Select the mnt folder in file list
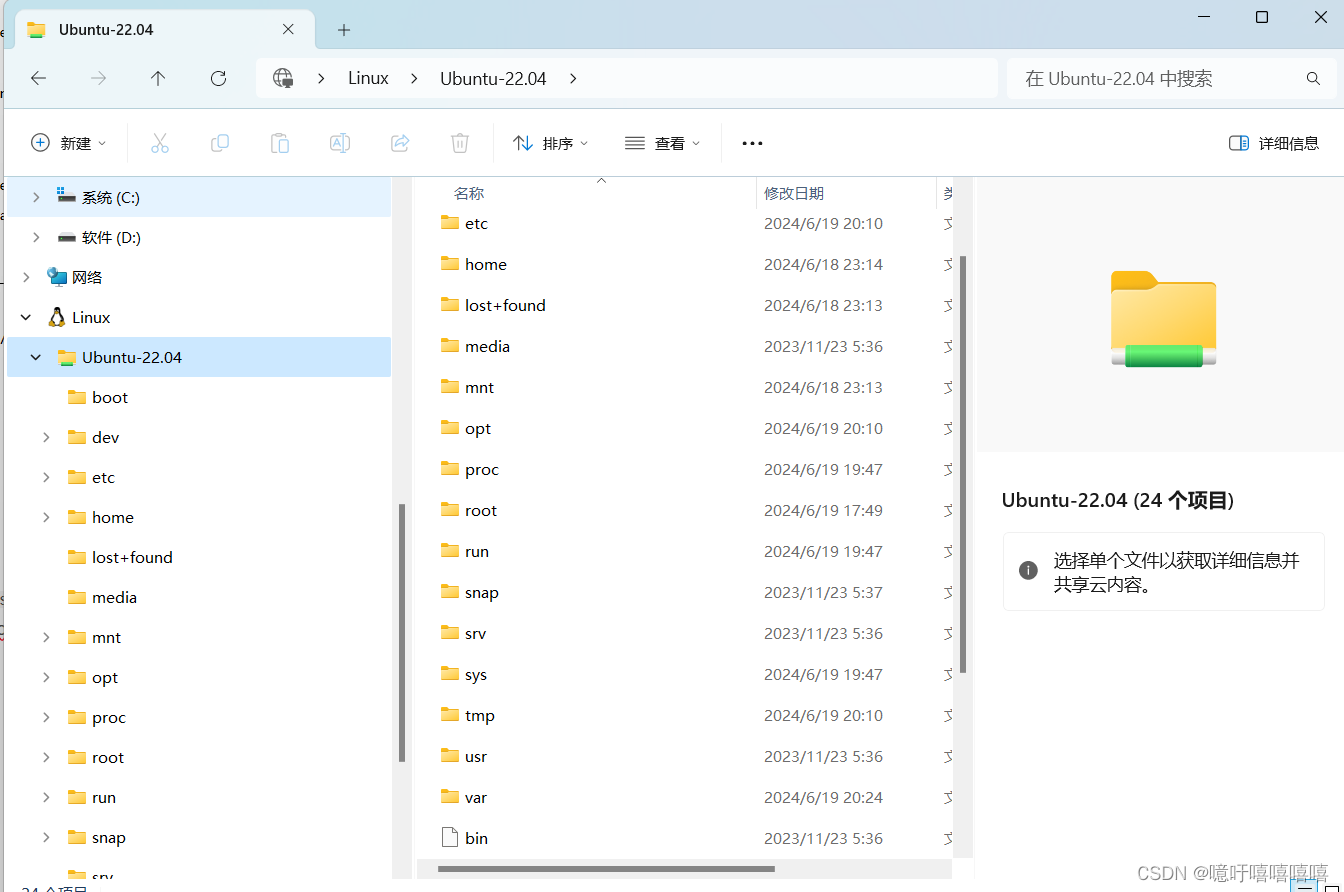Screen dimensions: 1344x892 (x=479, y=387)
